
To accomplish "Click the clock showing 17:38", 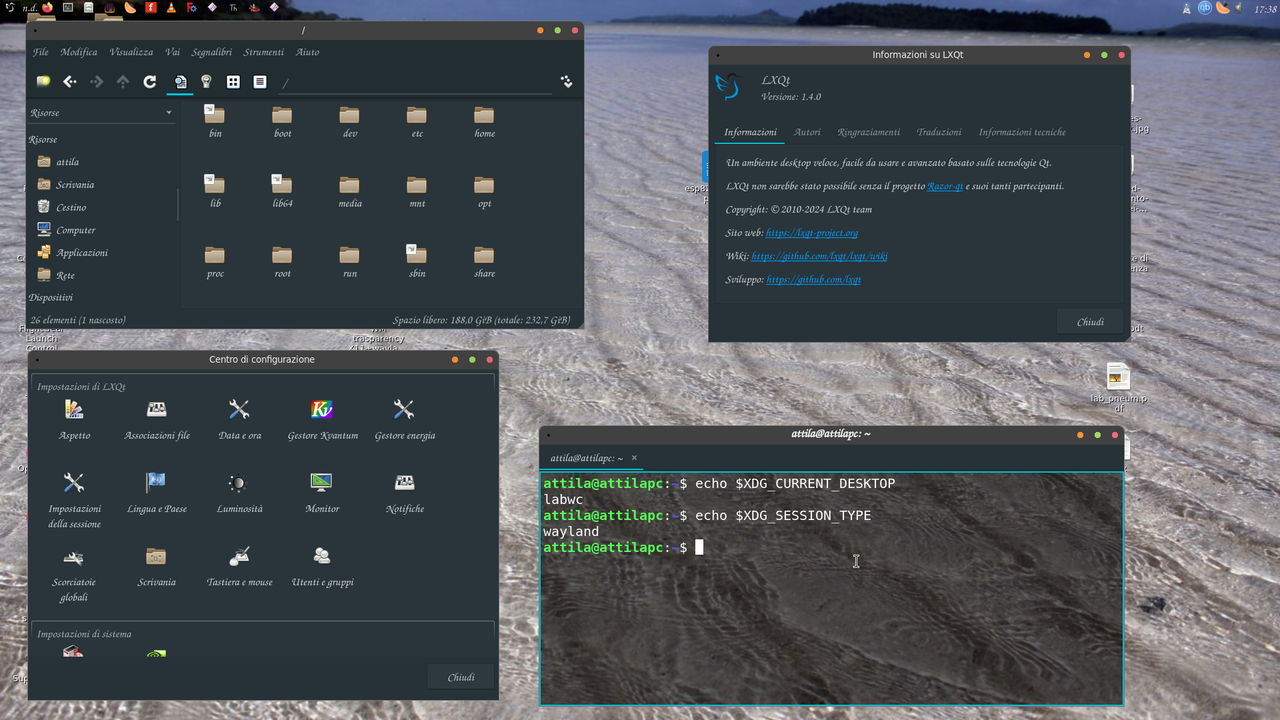I will [1265, 8].
